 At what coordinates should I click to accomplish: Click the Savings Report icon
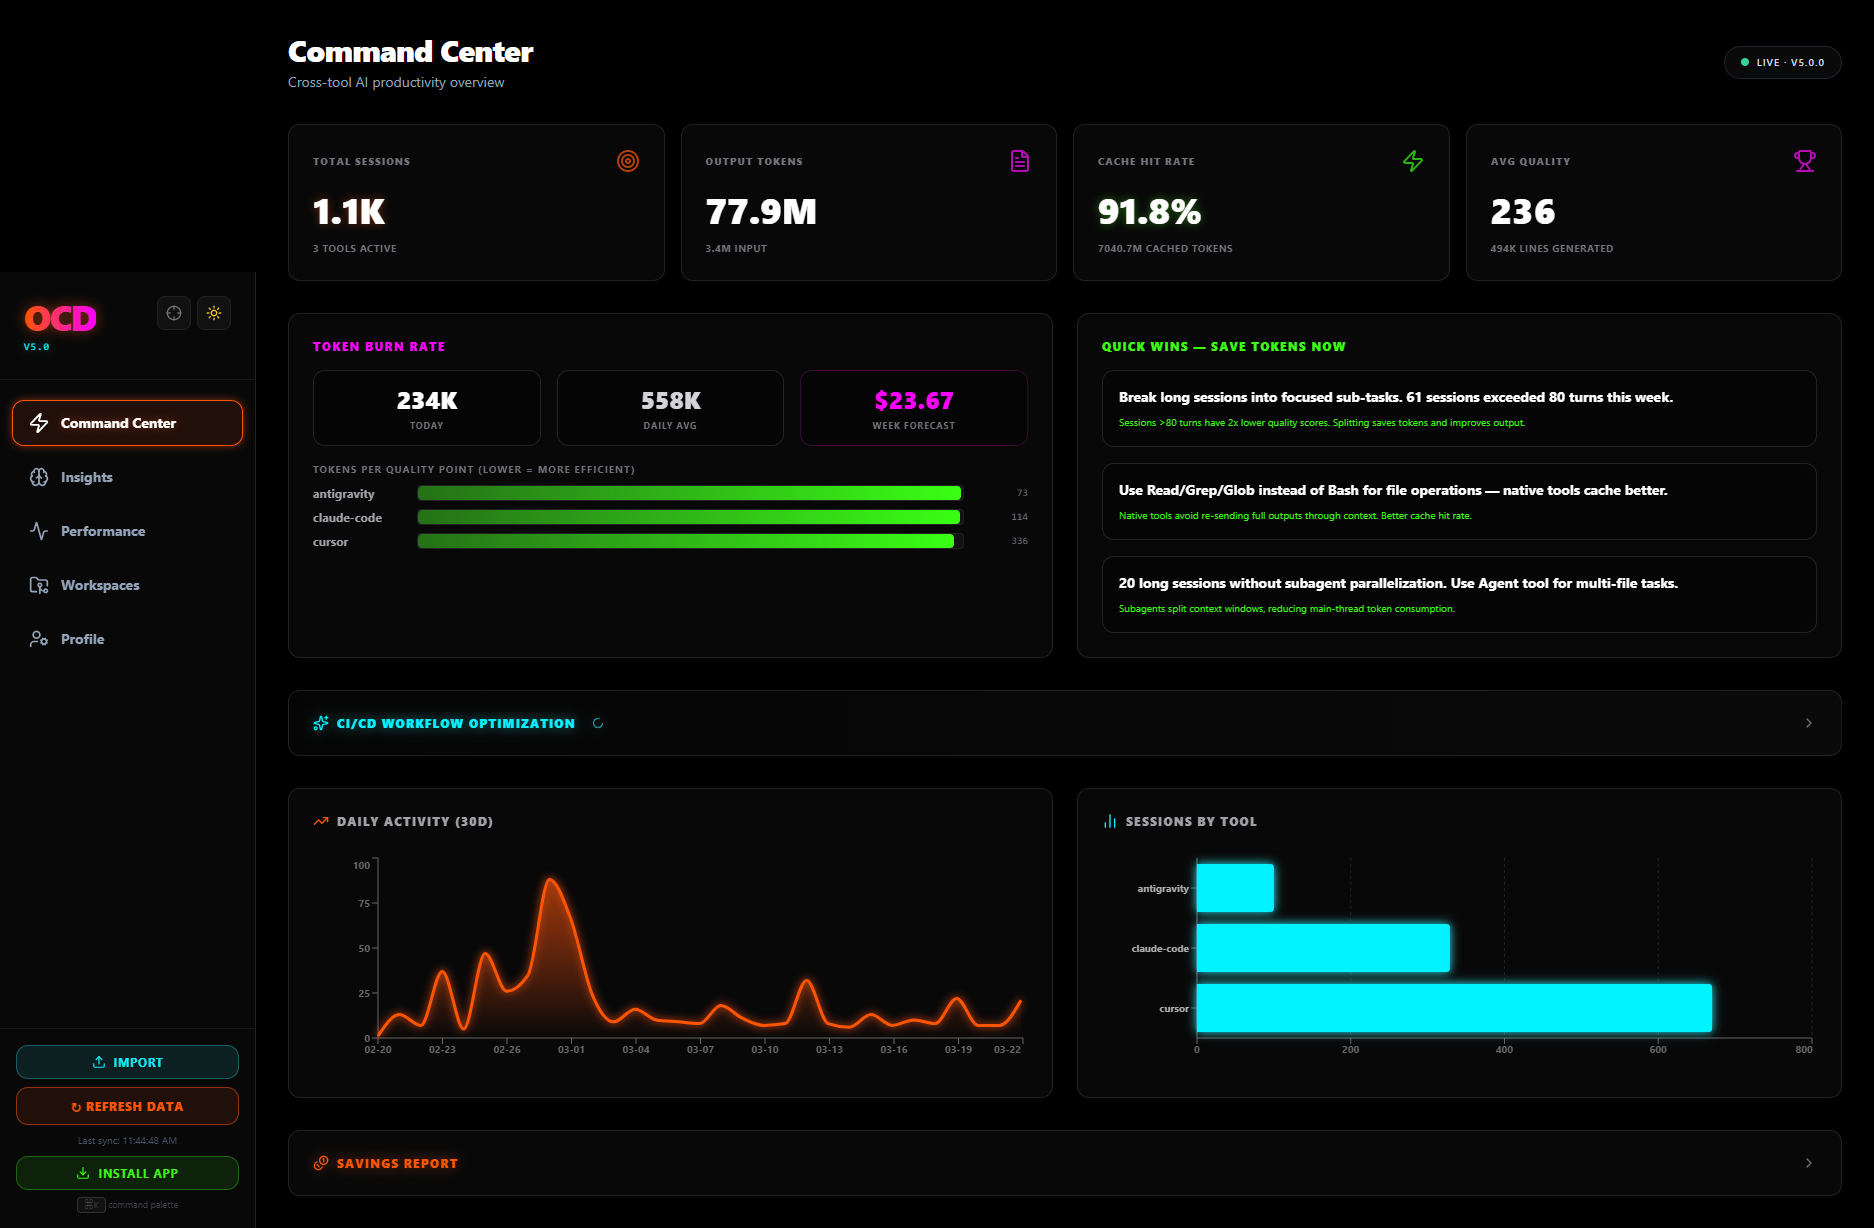(321, 1163)
